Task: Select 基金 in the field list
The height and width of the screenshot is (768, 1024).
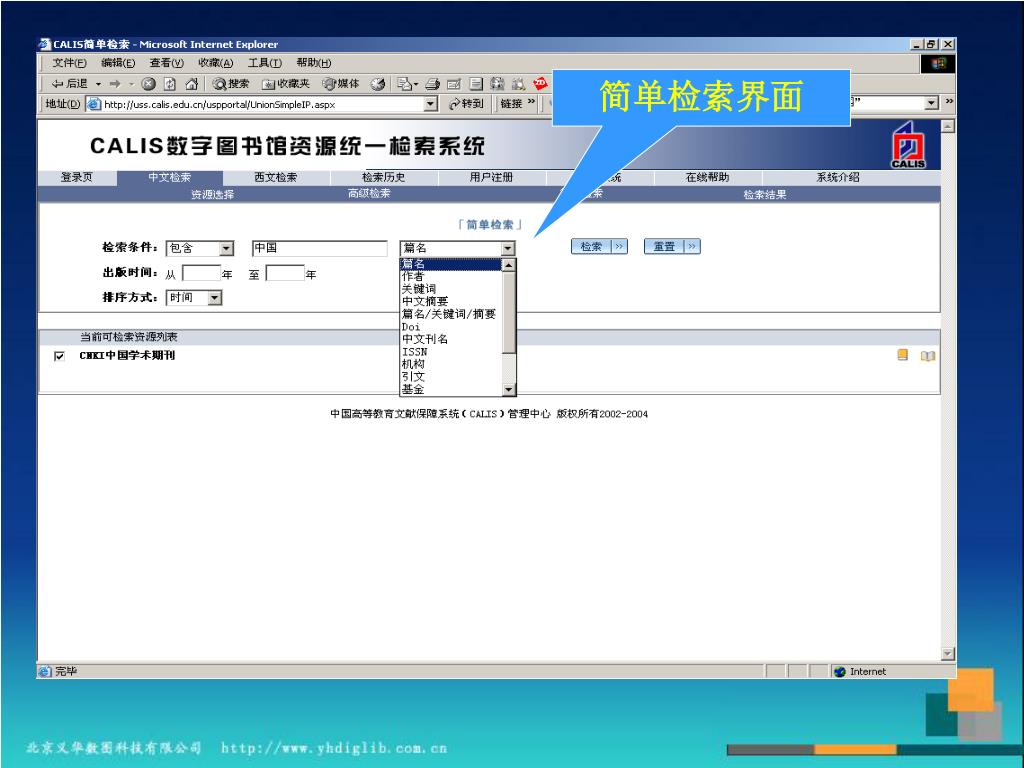Action: (x=451, y=389)
